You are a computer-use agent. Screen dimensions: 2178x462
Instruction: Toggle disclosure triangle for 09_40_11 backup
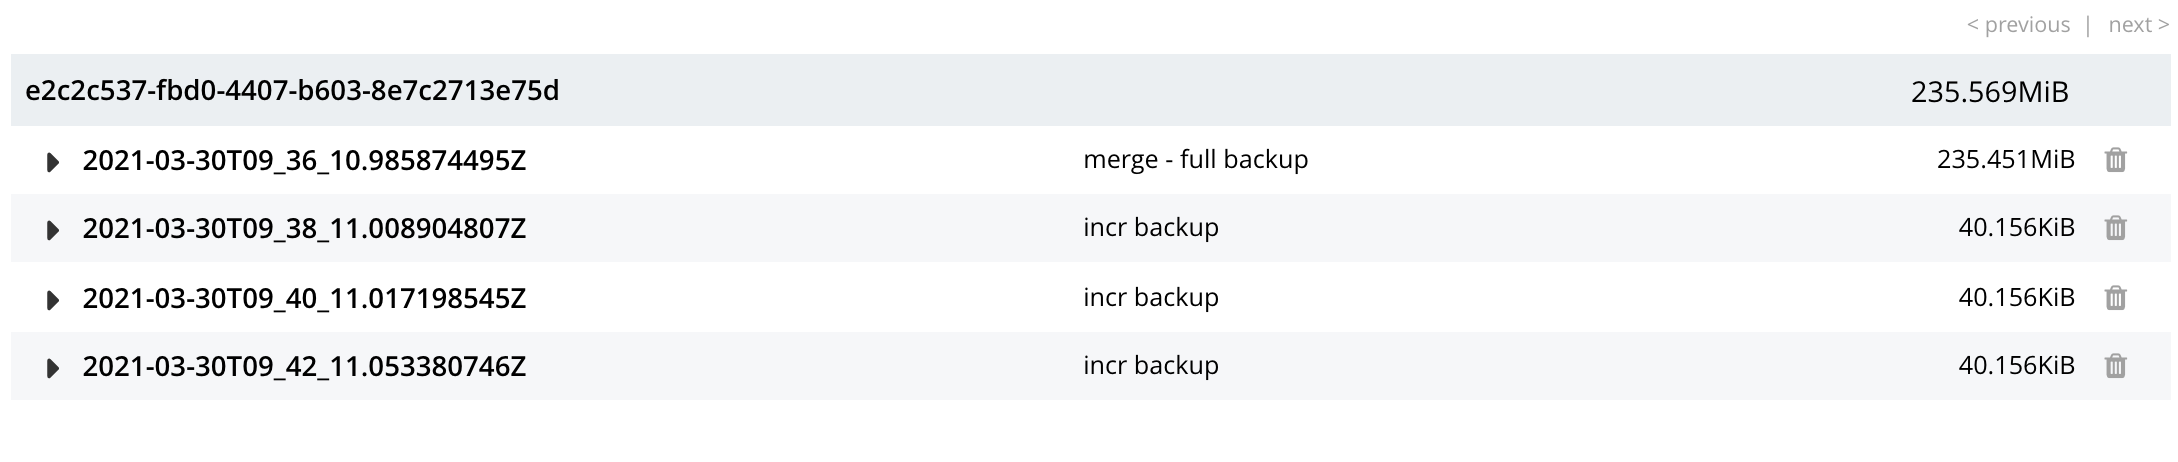click(x=53, y=300)
